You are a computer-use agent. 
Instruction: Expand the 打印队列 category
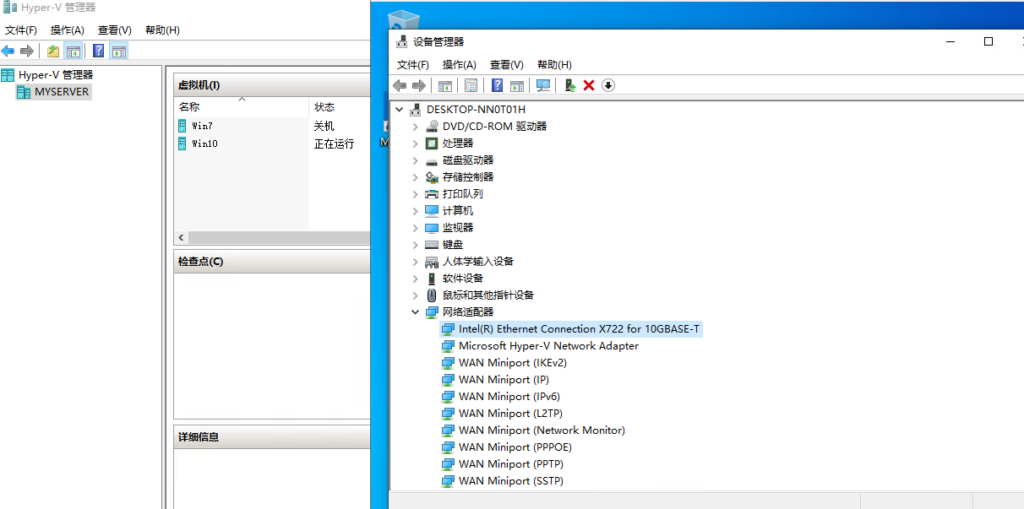[x=415, y=194]
